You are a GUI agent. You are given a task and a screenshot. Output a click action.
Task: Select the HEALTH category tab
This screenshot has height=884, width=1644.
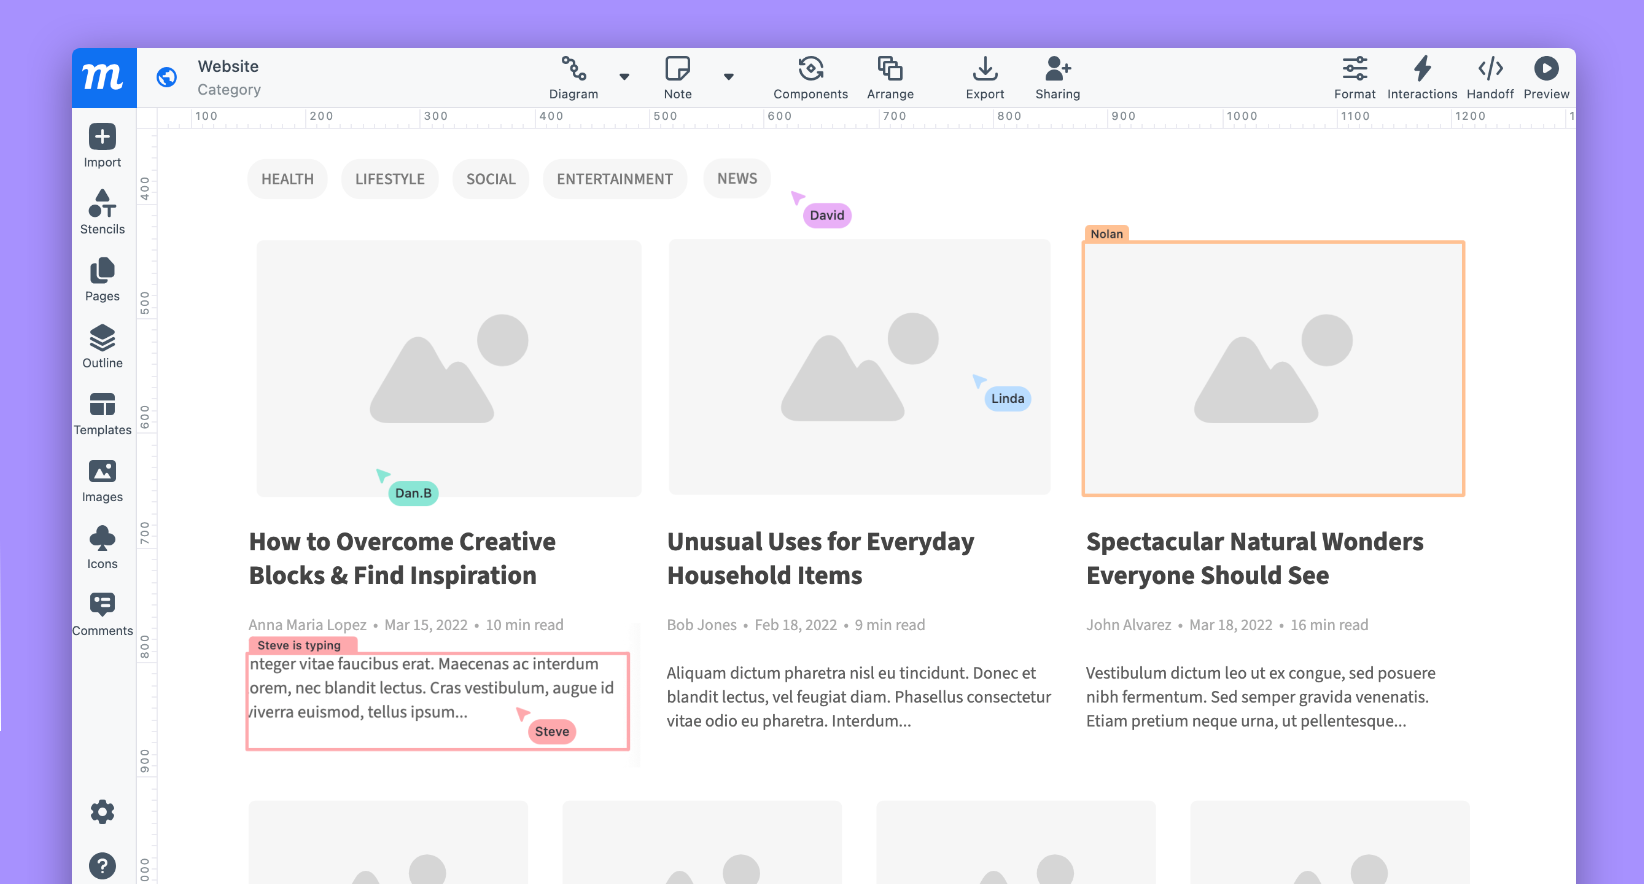[x=287, y=179]
